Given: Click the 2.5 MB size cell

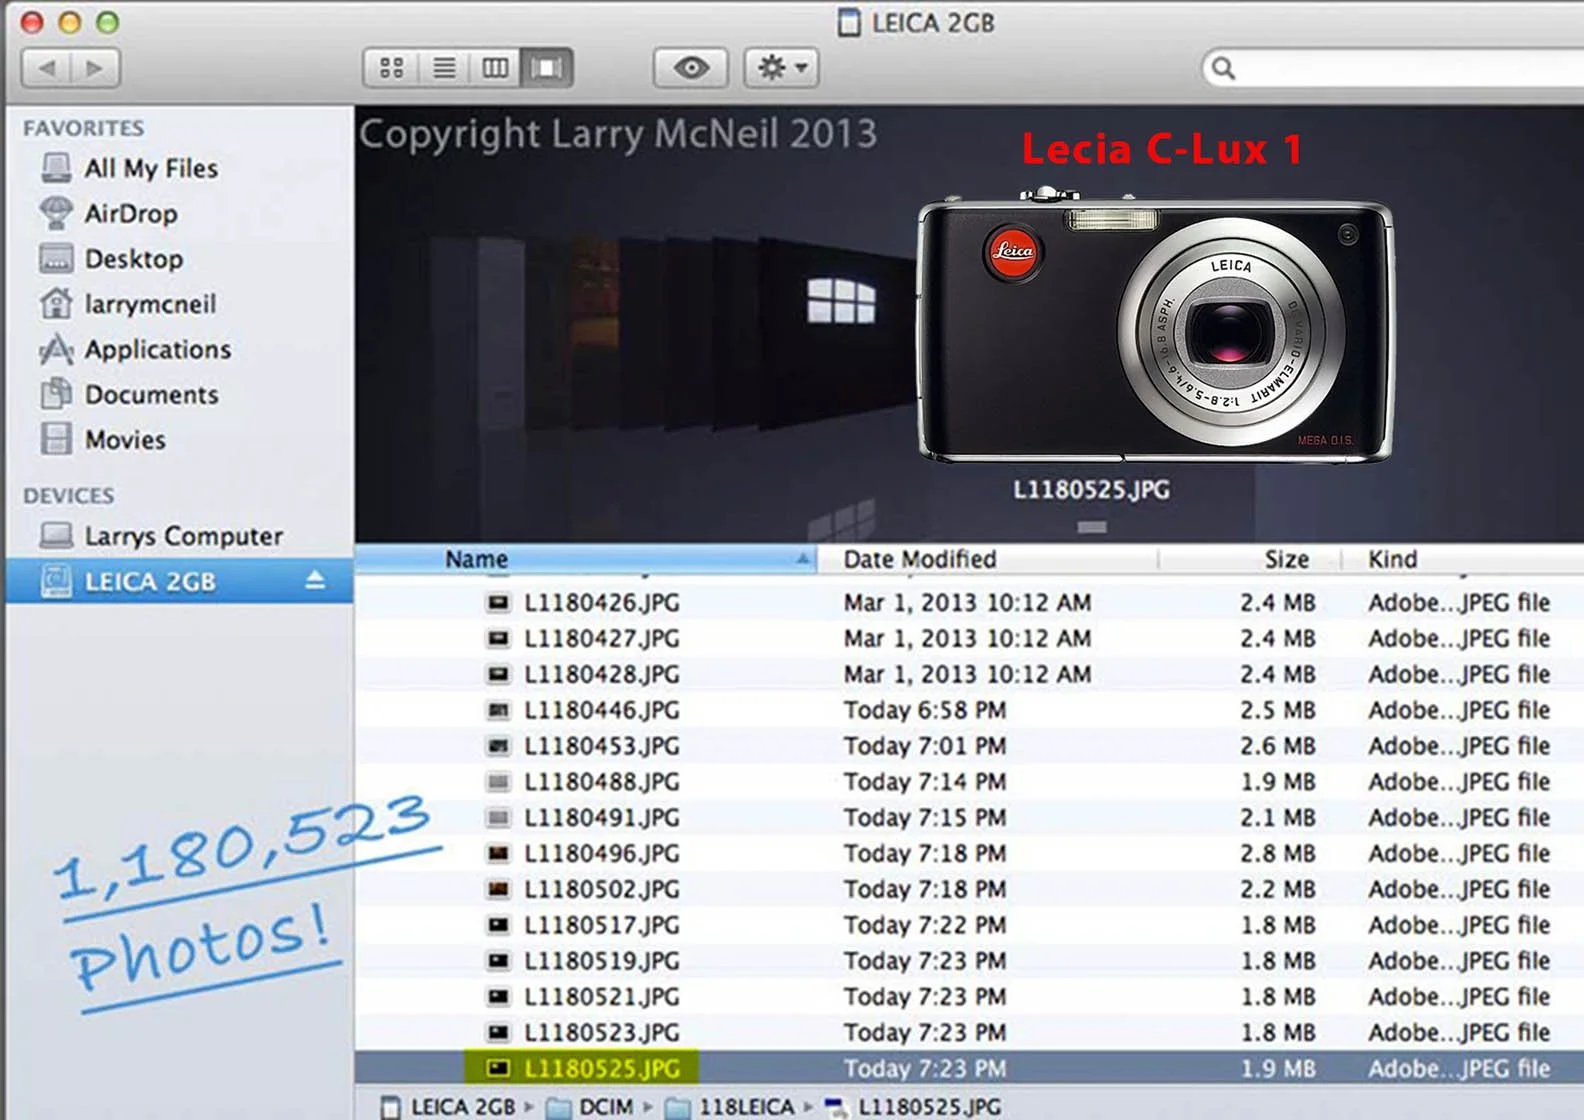Looking at the screenshot, I should (1278, 710).
